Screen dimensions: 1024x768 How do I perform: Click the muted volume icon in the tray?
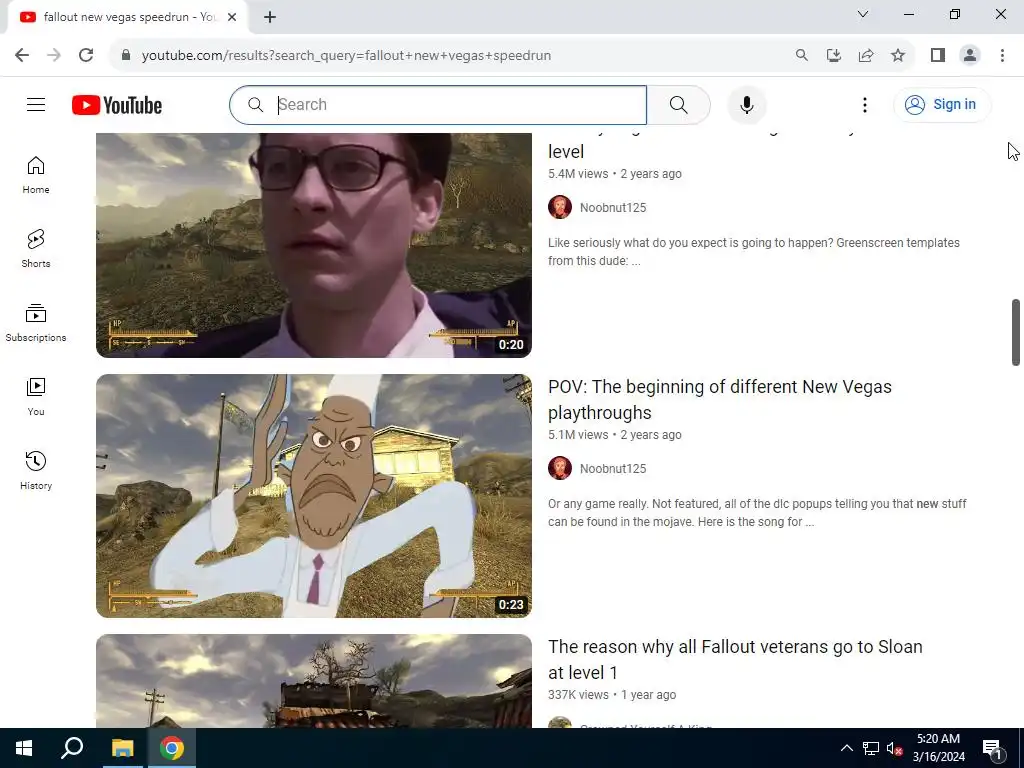pyautogui.click(x=894, y=748)
